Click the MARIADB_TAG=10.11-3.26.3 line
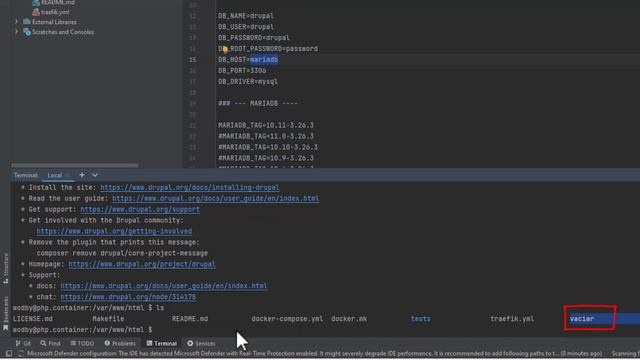 click(266, 125)
